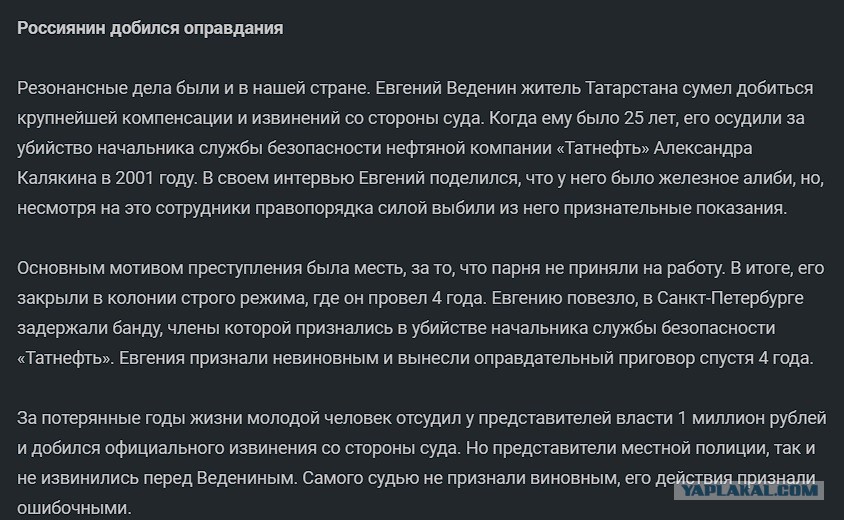
Task: Click the quoted company name «Татнефть» before 'Александра'
Action: [x=603, y=148]
